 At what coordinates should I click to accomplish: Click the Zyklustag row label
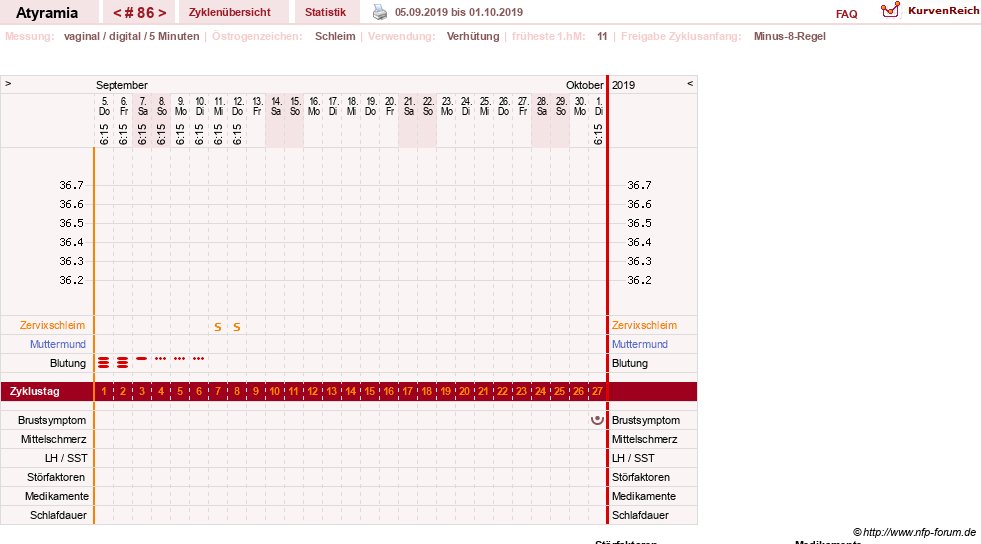click(x=34, y=391)
